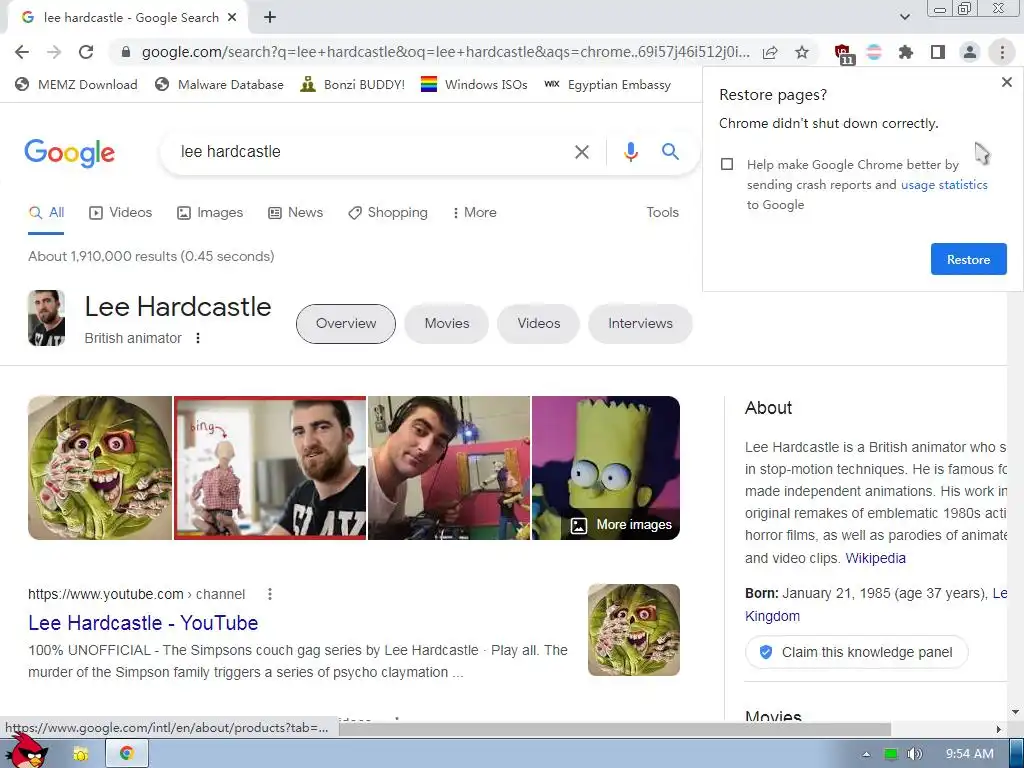Image resolution: width=1024 pixels, height=768 pixels.
Task: Go back to the previous page
Action: coord(22,52)
